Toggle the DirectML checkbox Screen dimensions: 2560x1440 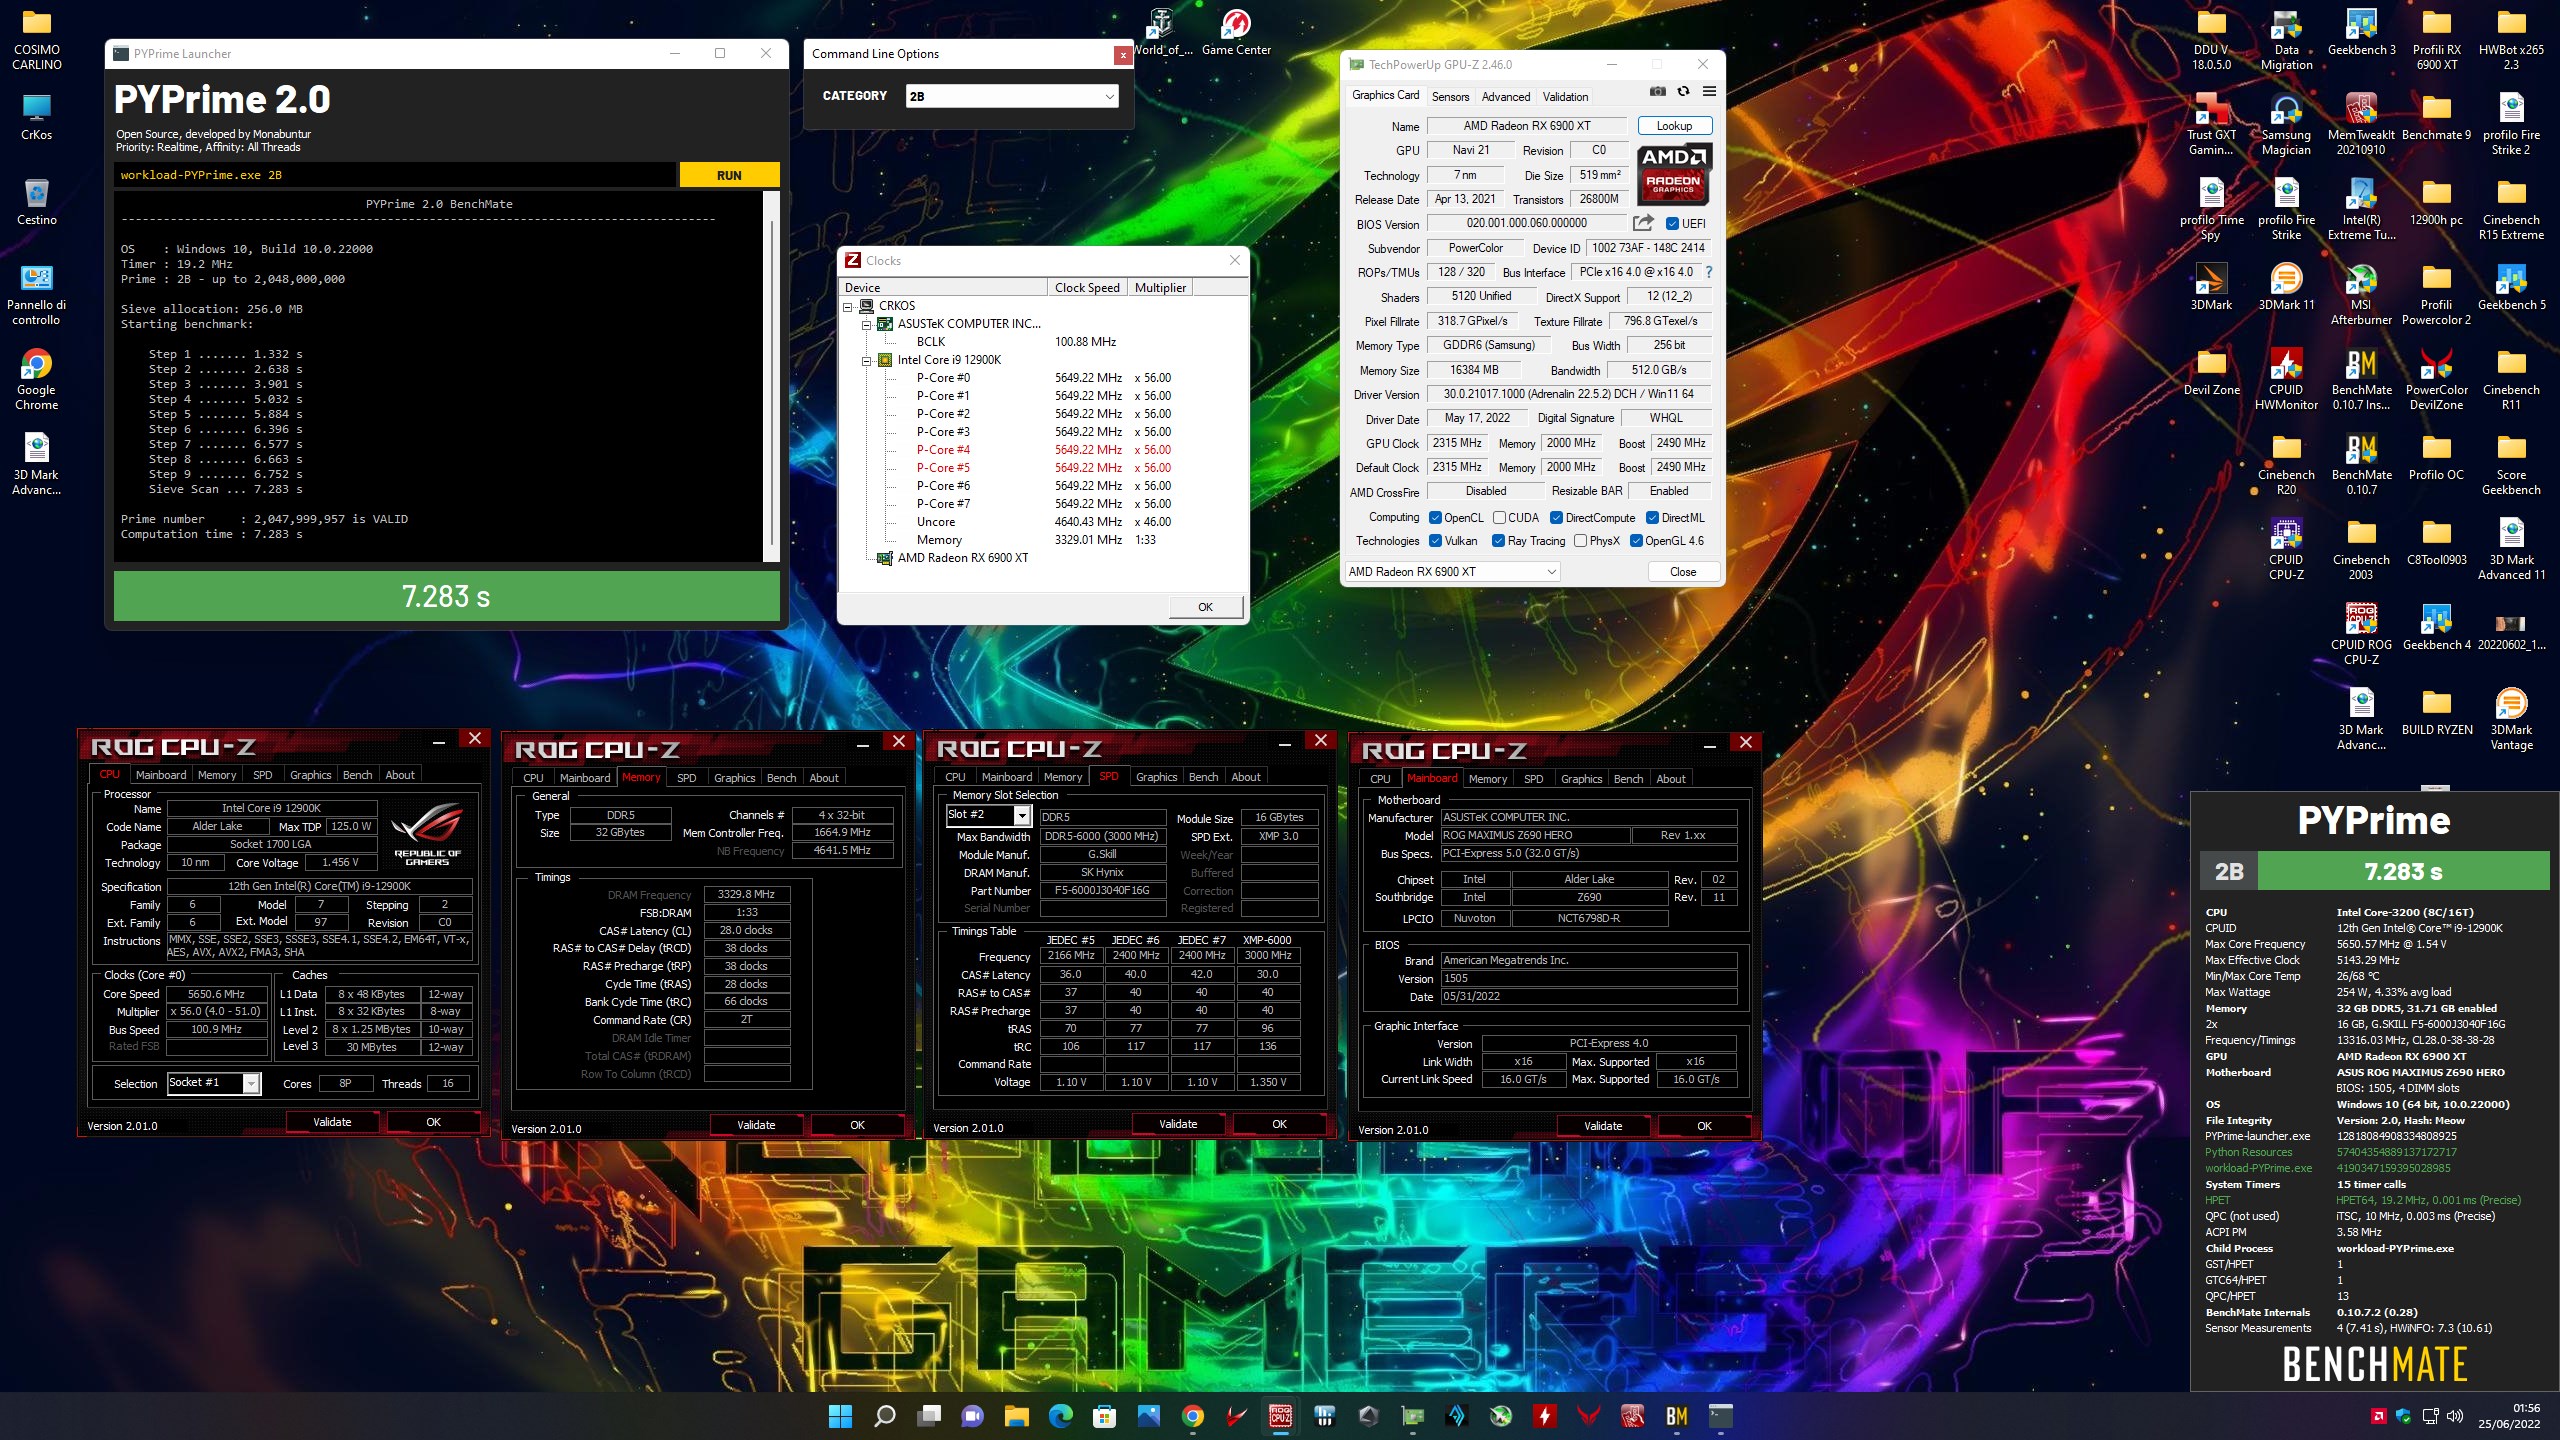click(1652, 517)
